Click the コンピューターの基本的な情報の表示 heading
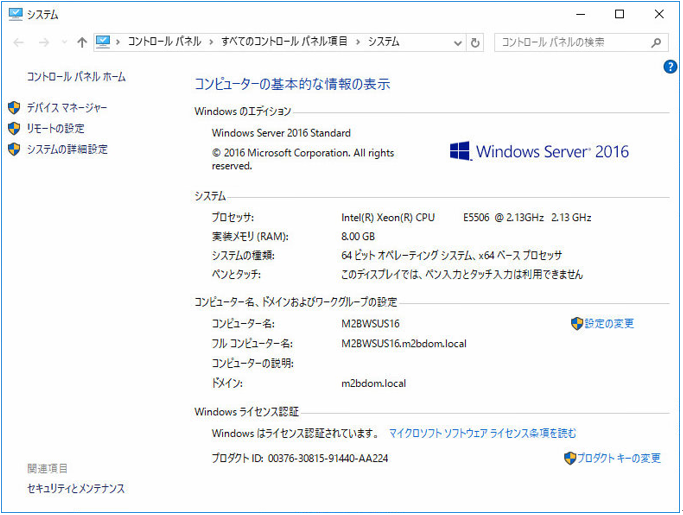 click(x=292, y=84)
